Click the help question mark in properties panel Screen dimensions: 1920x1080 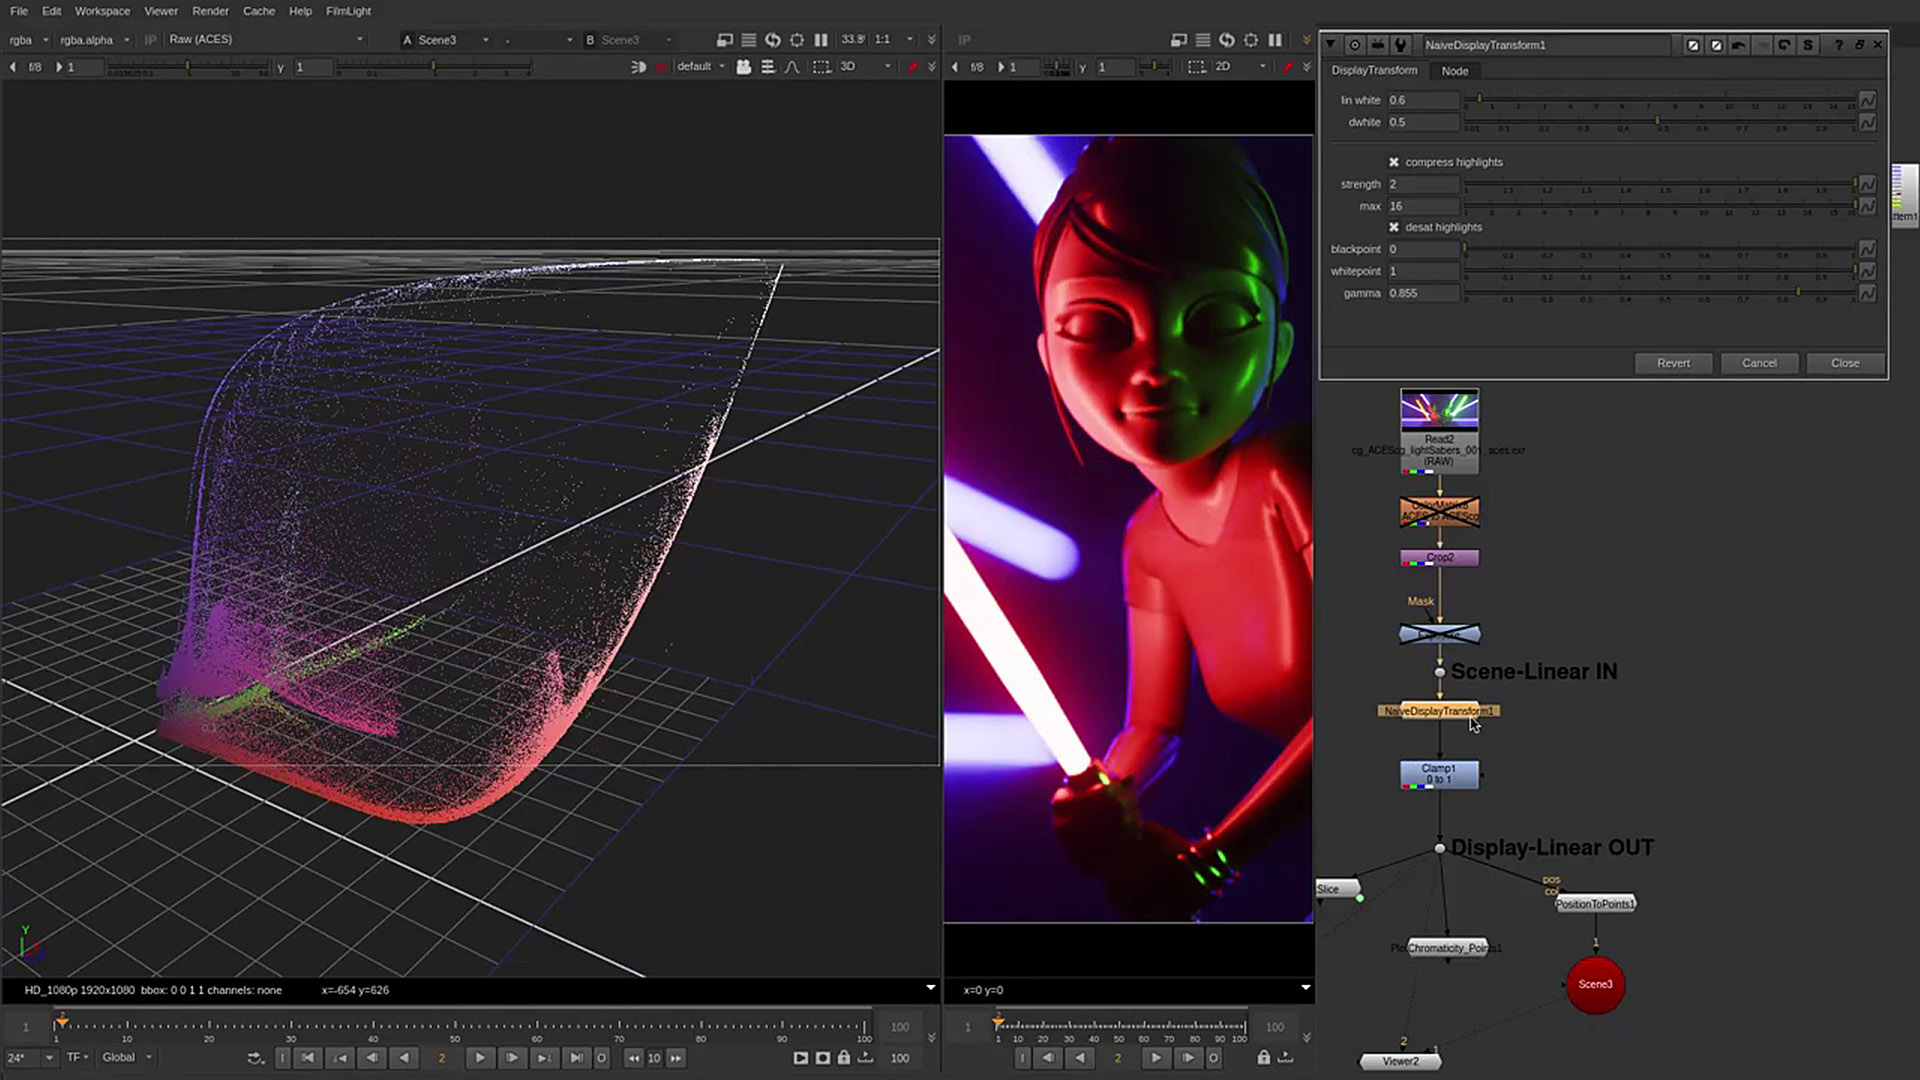click(x=1839, y=45)
